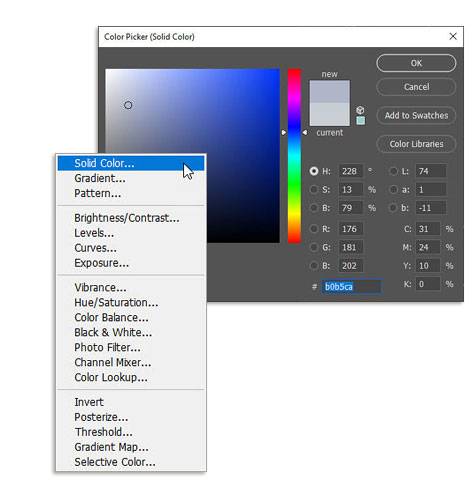Click Add to Swatches button
The height and width of the screenshot is (500, 473).
point(416,115)
